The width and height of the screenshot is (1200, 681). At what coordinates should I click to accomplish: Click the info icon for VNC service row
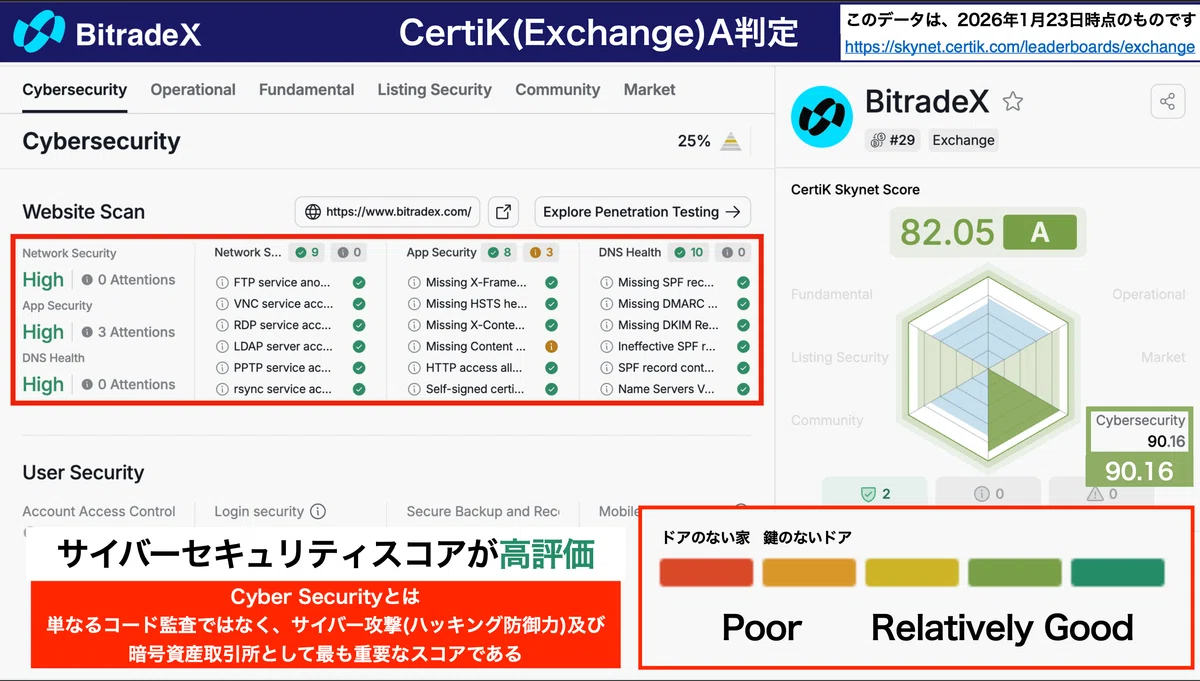click(x=221, y=304)
